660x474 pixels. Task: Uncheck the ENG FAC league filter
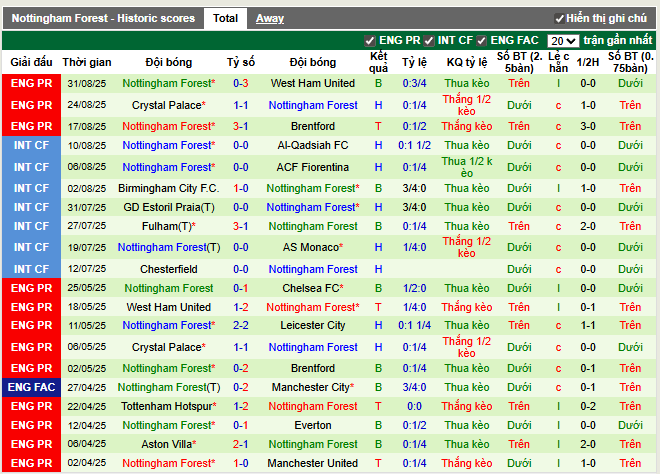[x=482, y=41]
